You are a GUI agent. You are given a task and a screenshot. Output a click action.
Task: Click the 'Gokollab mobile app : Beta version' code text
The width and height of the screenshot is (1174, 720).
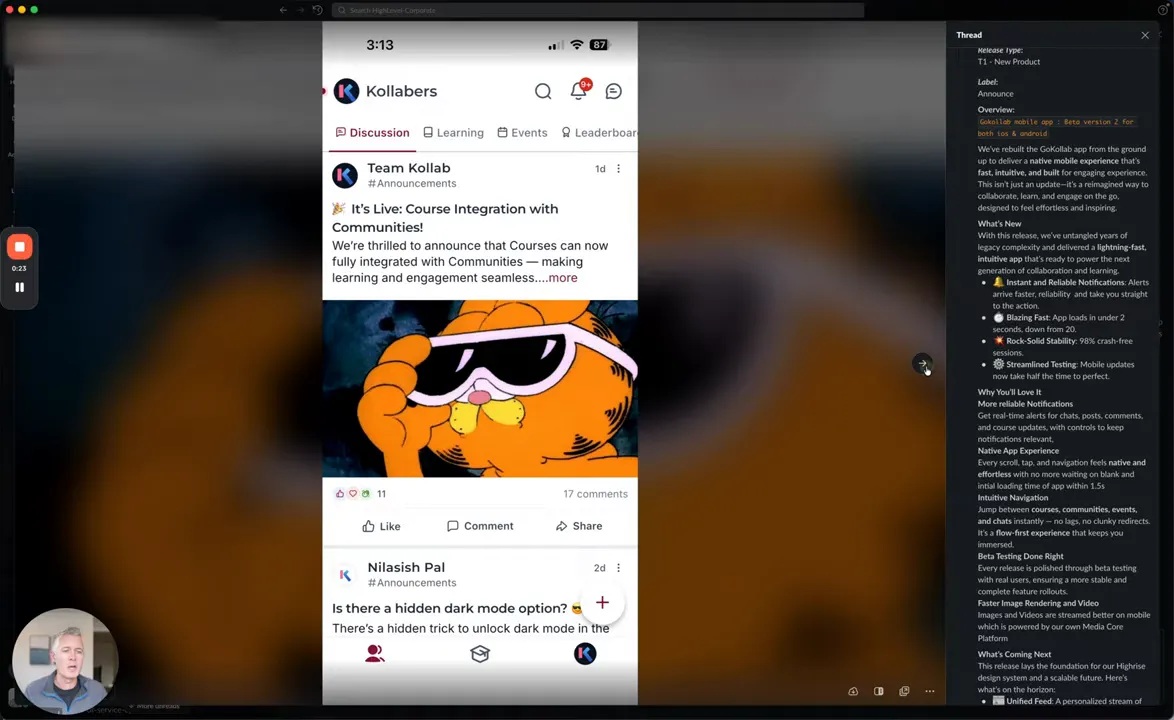pos(1056,127)
